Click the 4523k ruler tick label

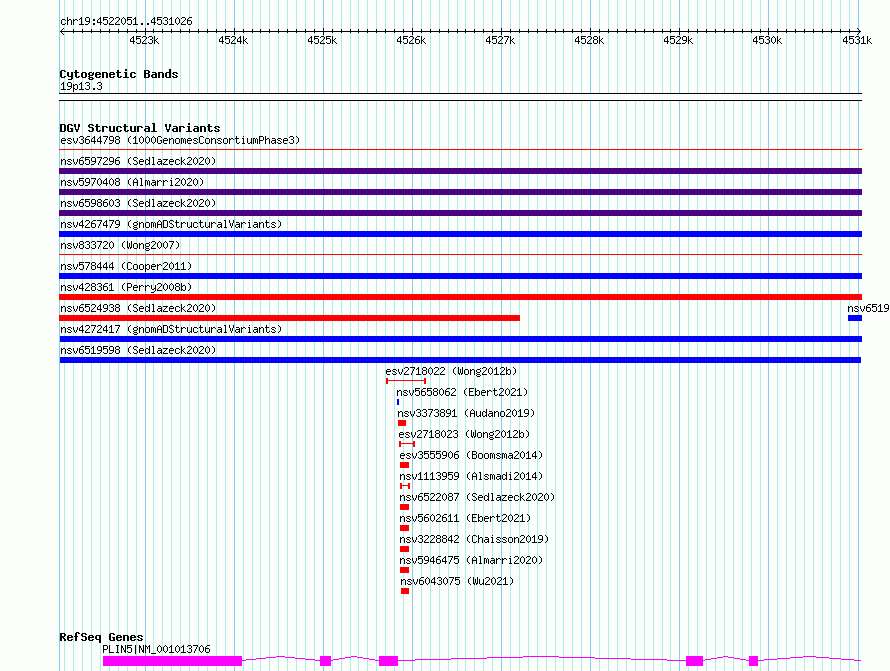click(x=144, y=40)
